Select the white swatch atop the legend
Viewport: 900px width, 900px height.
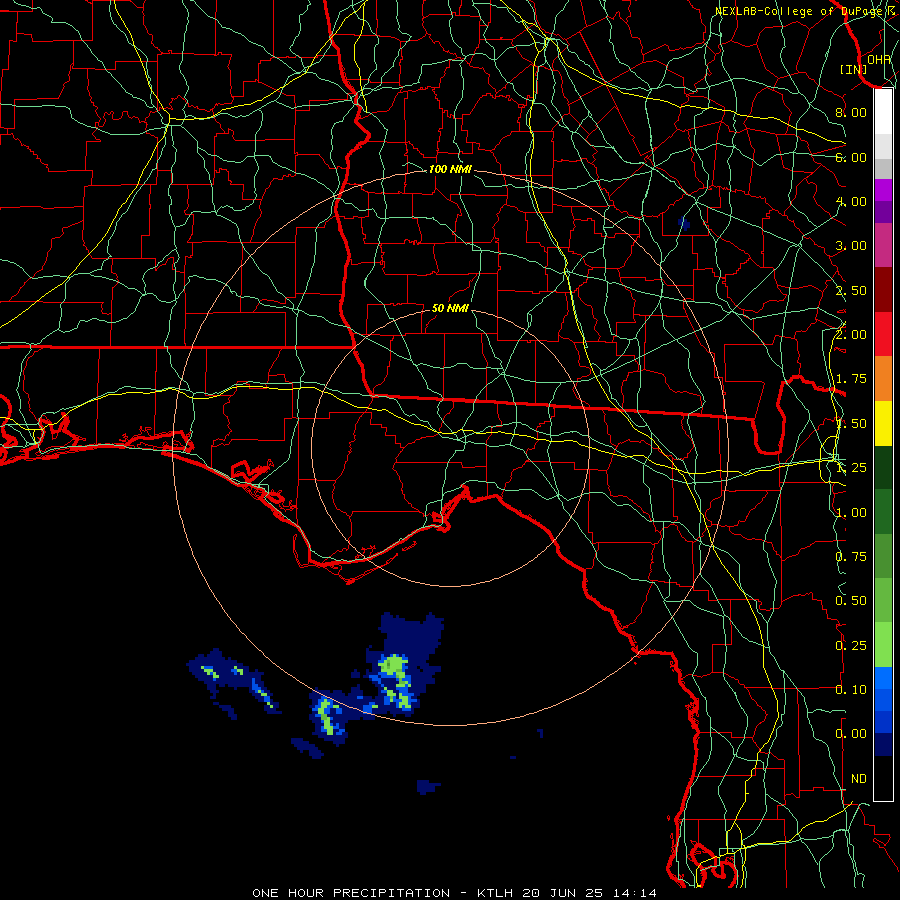coord(883,111)
